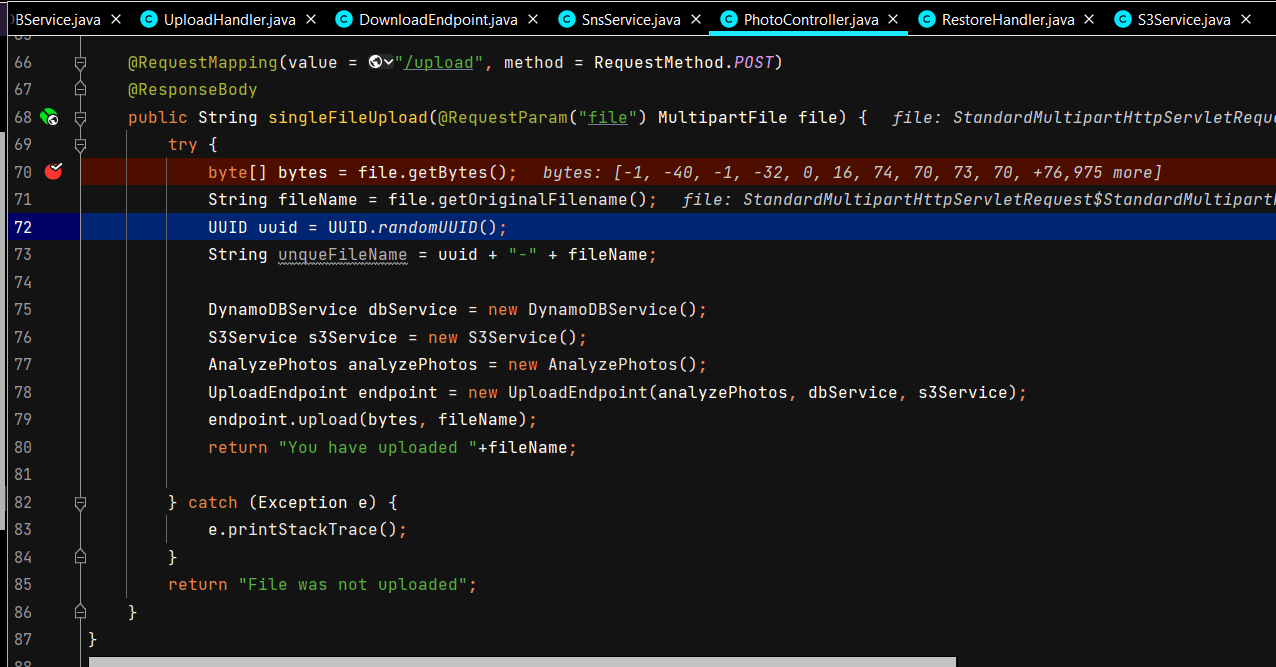Click the class icon on UploadHandler.java tab
The width and height of the screenshot is (1276, 667).
[149, 19]
